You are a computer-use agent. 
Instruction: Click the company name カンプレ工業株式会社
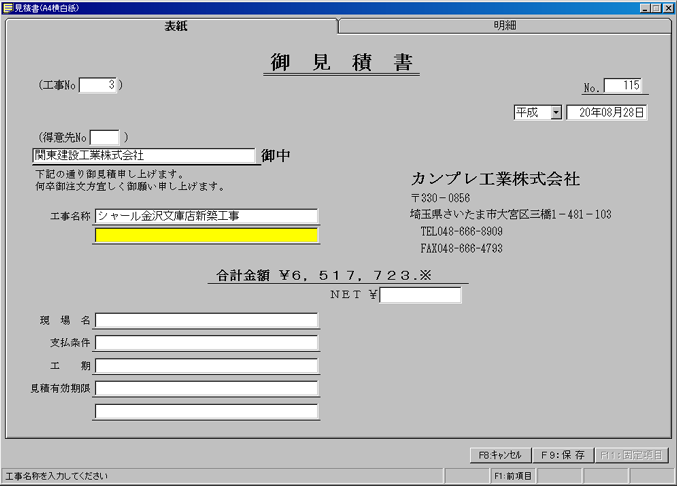[495, 179]
